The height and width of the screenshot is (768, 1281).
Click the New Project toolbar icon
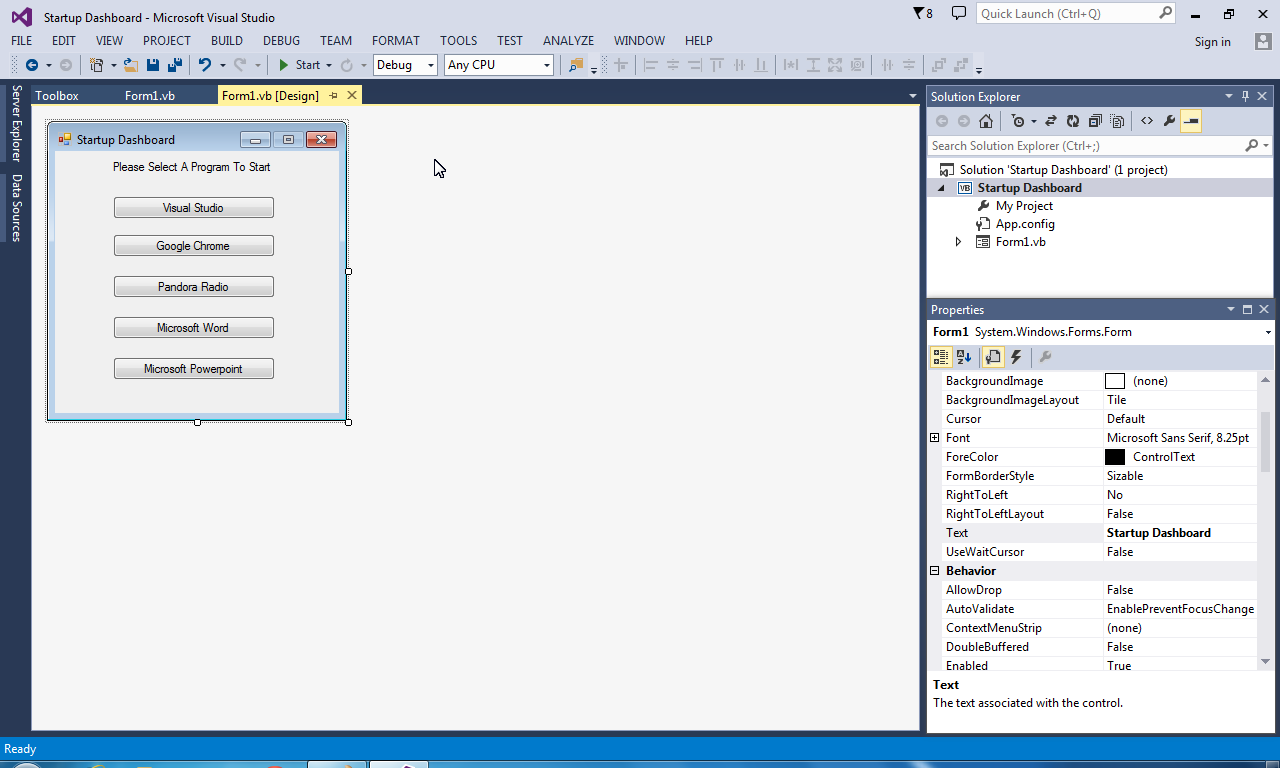point(96,65)
